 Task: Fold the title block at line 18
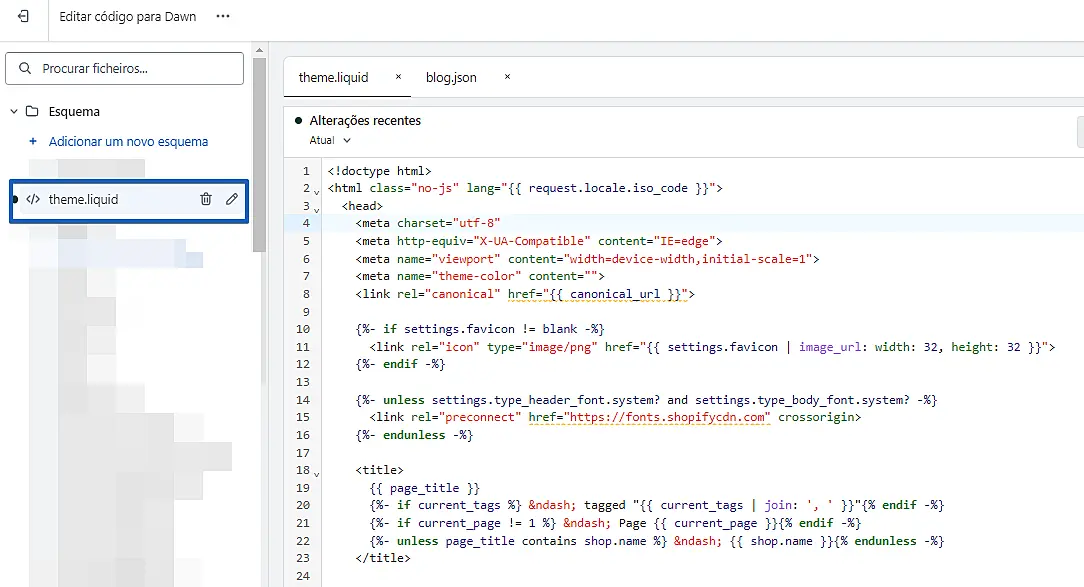click(x=317, y=473)
